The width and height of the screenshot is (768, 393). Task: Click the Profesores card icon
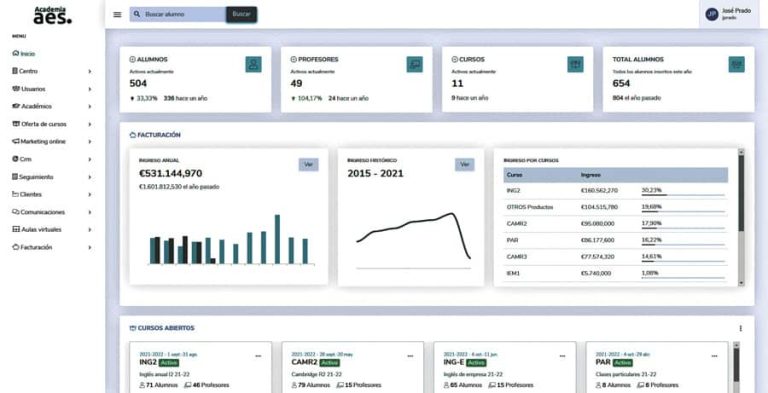coord(414,64)
